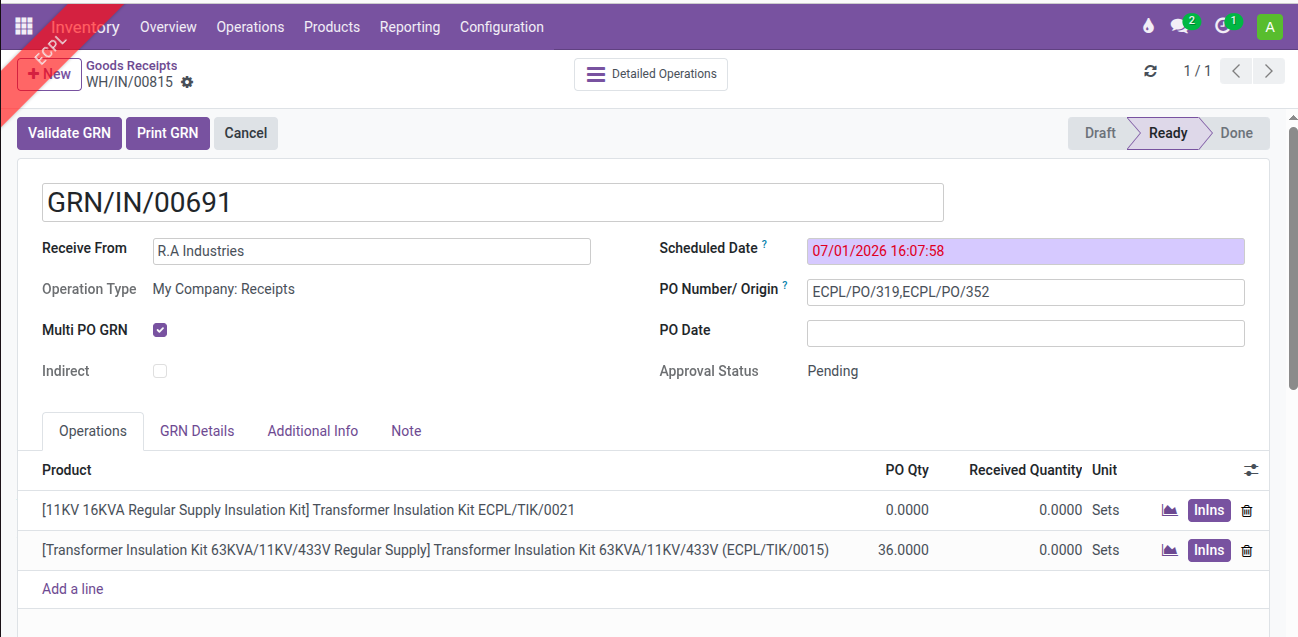Screen dimensions: 1298x637
Task: Delete the 63KVA Insulation Kit line
Action: coord(1246,551)
